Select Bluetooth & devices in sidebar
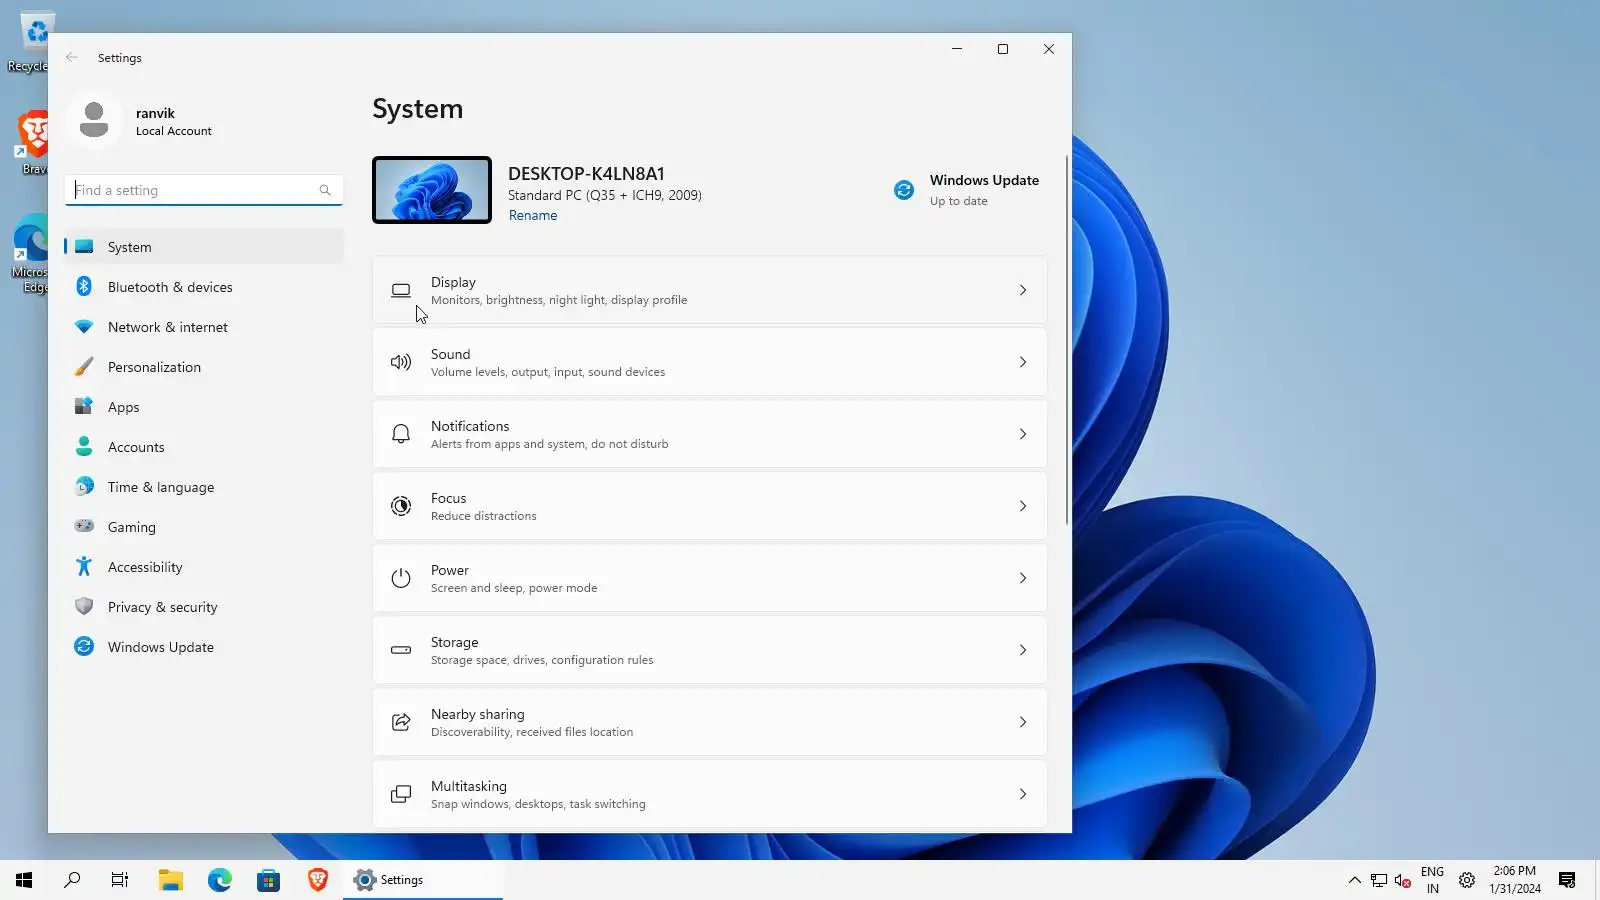 pyautogui.click(x=204, y=287)
